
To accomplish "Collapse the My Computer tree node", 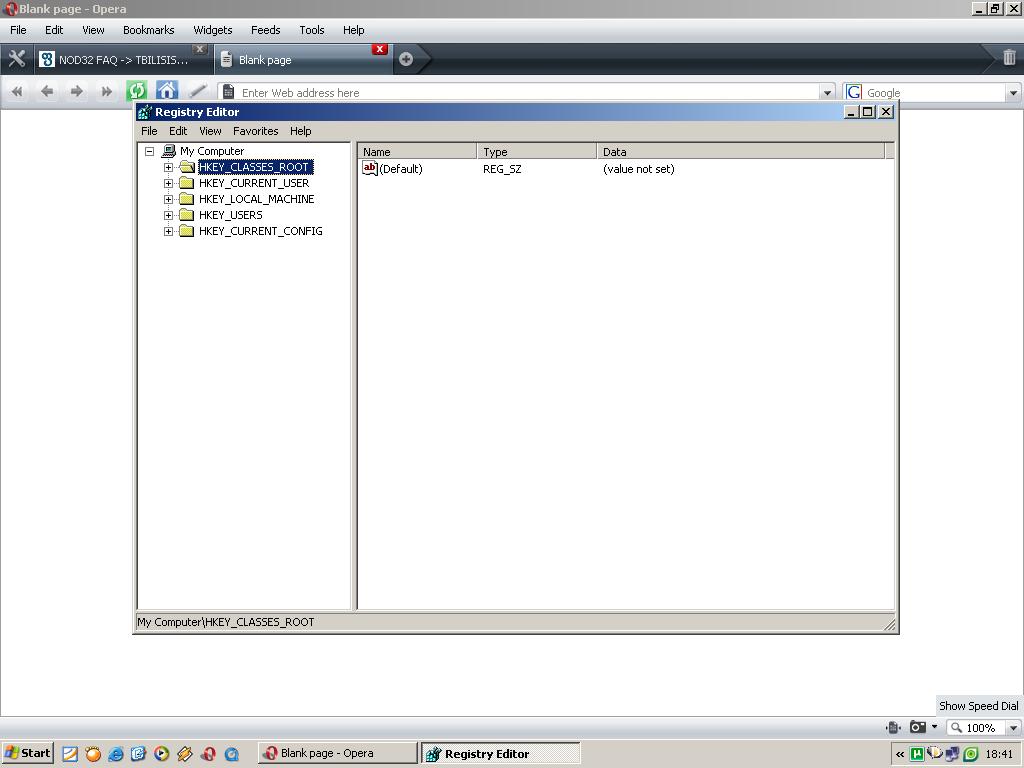I will [149, 151].
